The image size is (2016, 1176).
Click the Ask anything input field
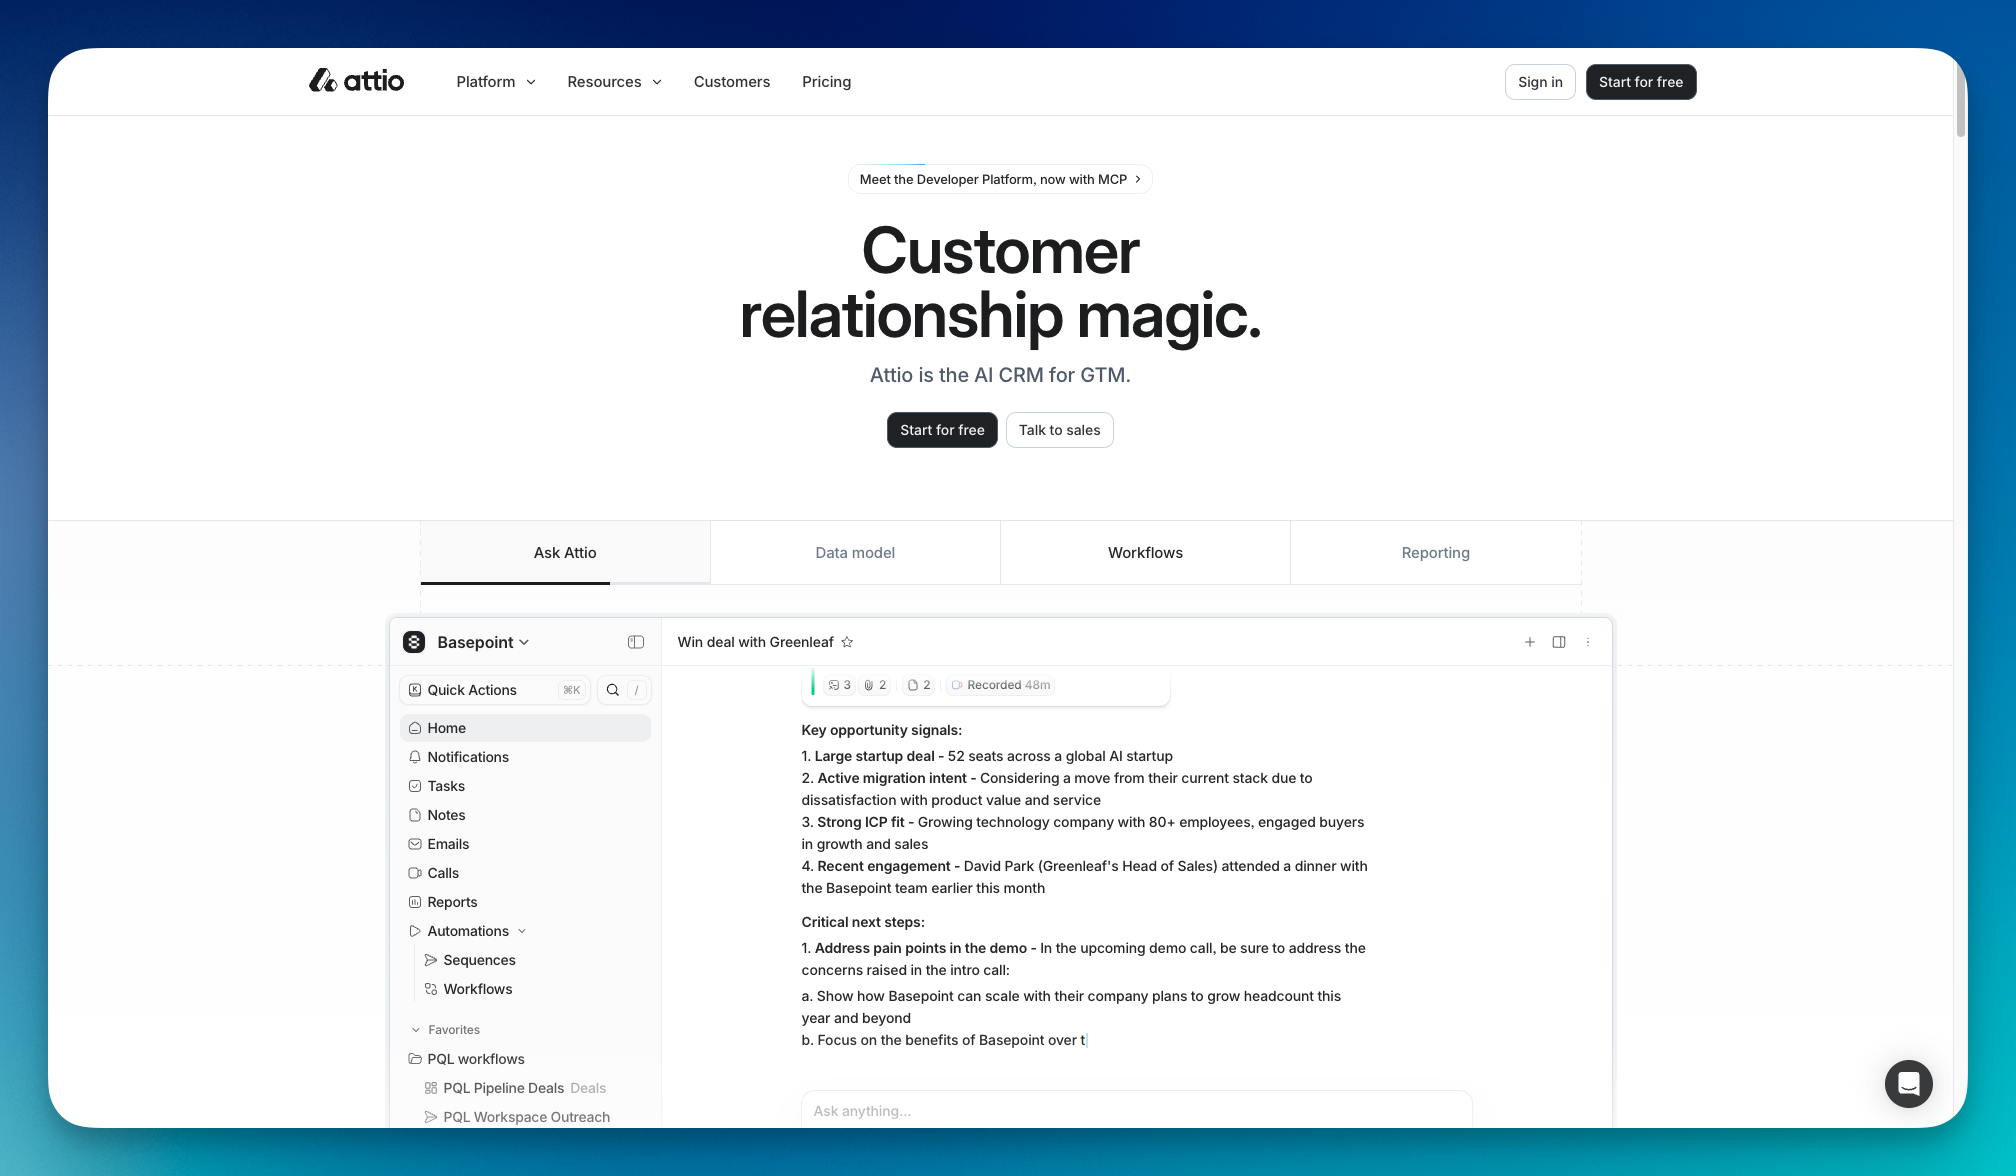tap(1136, 1110)
